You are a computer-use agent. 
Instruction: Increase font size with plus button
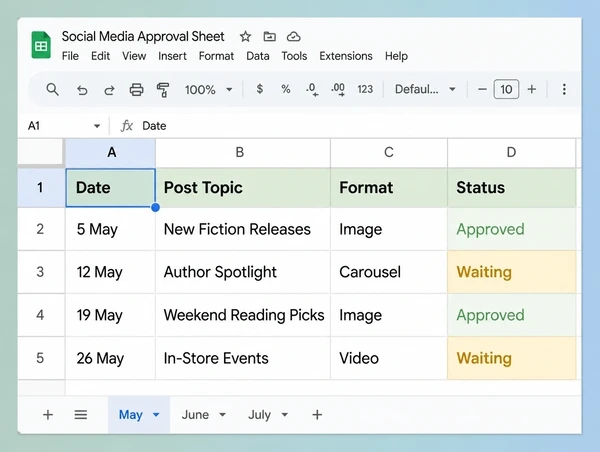coord(531,89)
